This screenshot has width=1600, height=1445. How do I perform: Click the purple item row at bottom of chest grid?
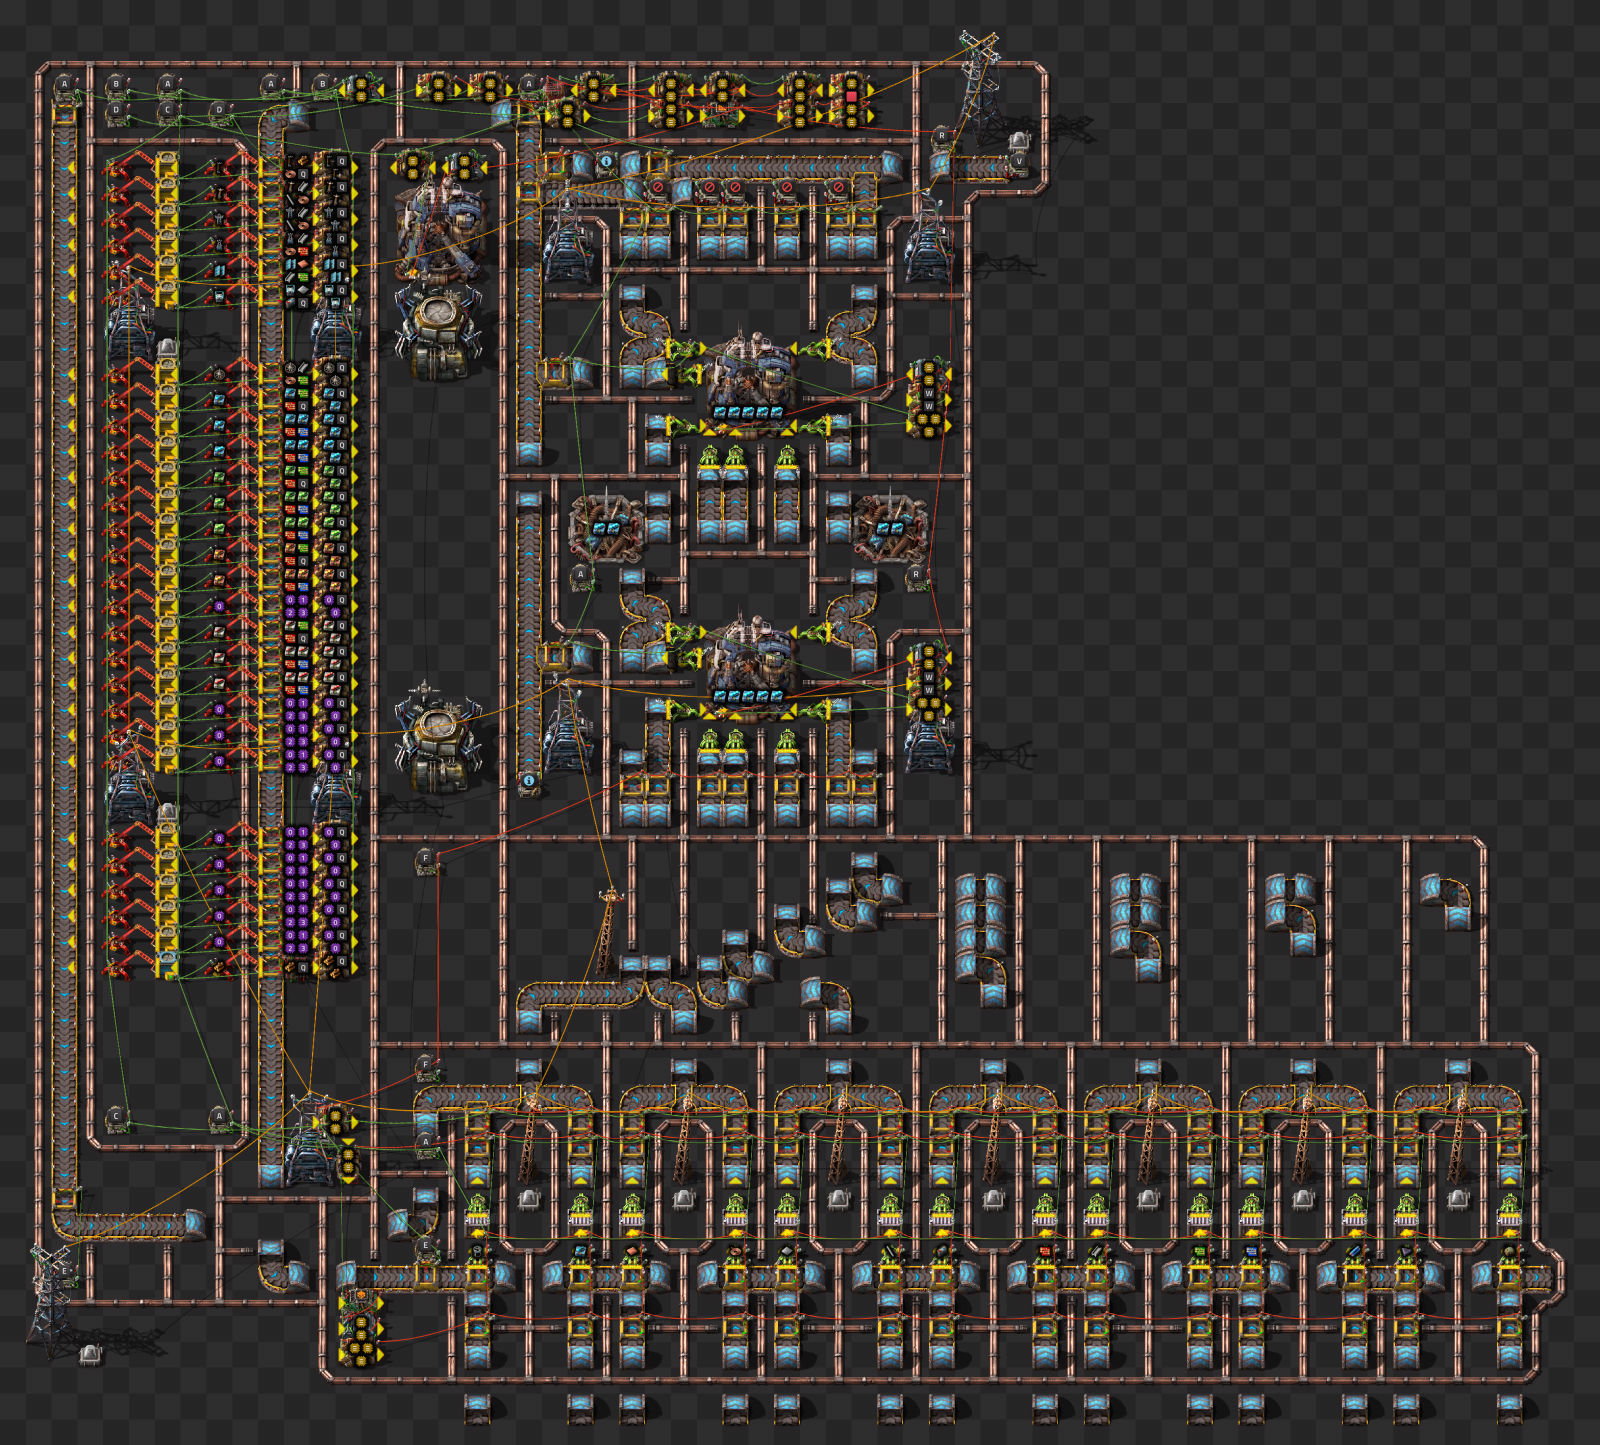(x=296, y=947)
